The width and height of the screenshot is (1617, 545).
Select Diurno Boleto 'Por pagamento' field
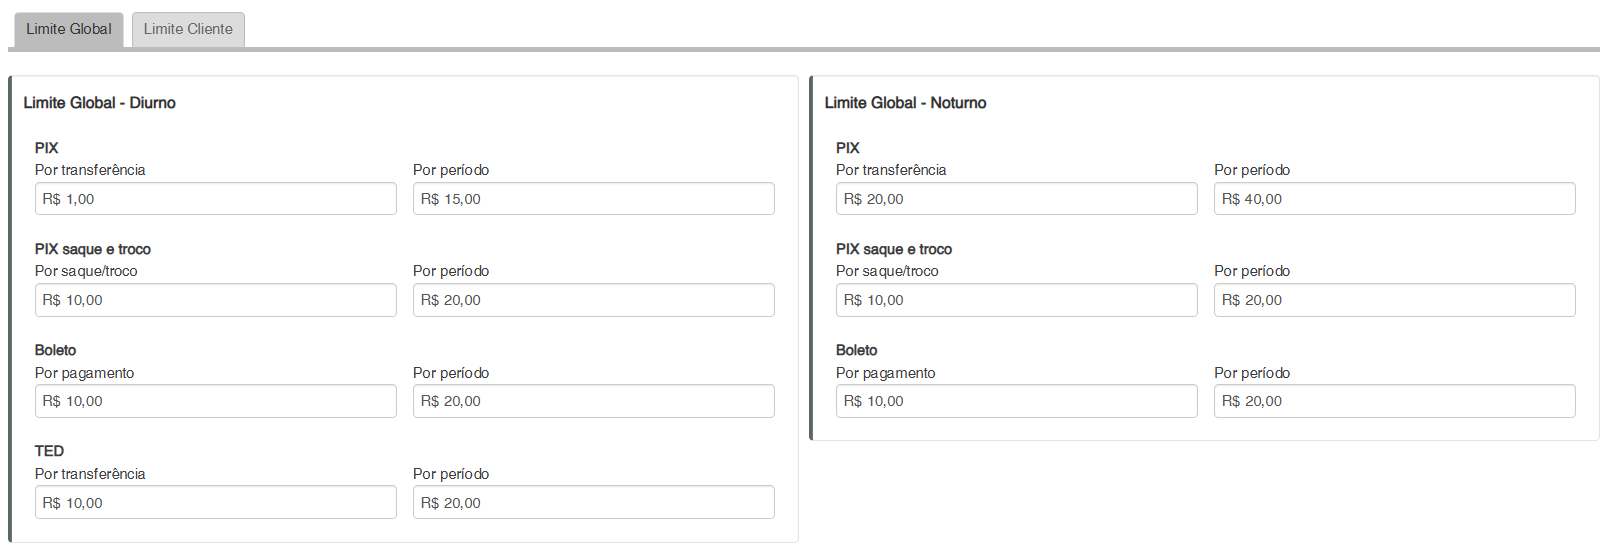pyautogui.click(x=215, y=401)
